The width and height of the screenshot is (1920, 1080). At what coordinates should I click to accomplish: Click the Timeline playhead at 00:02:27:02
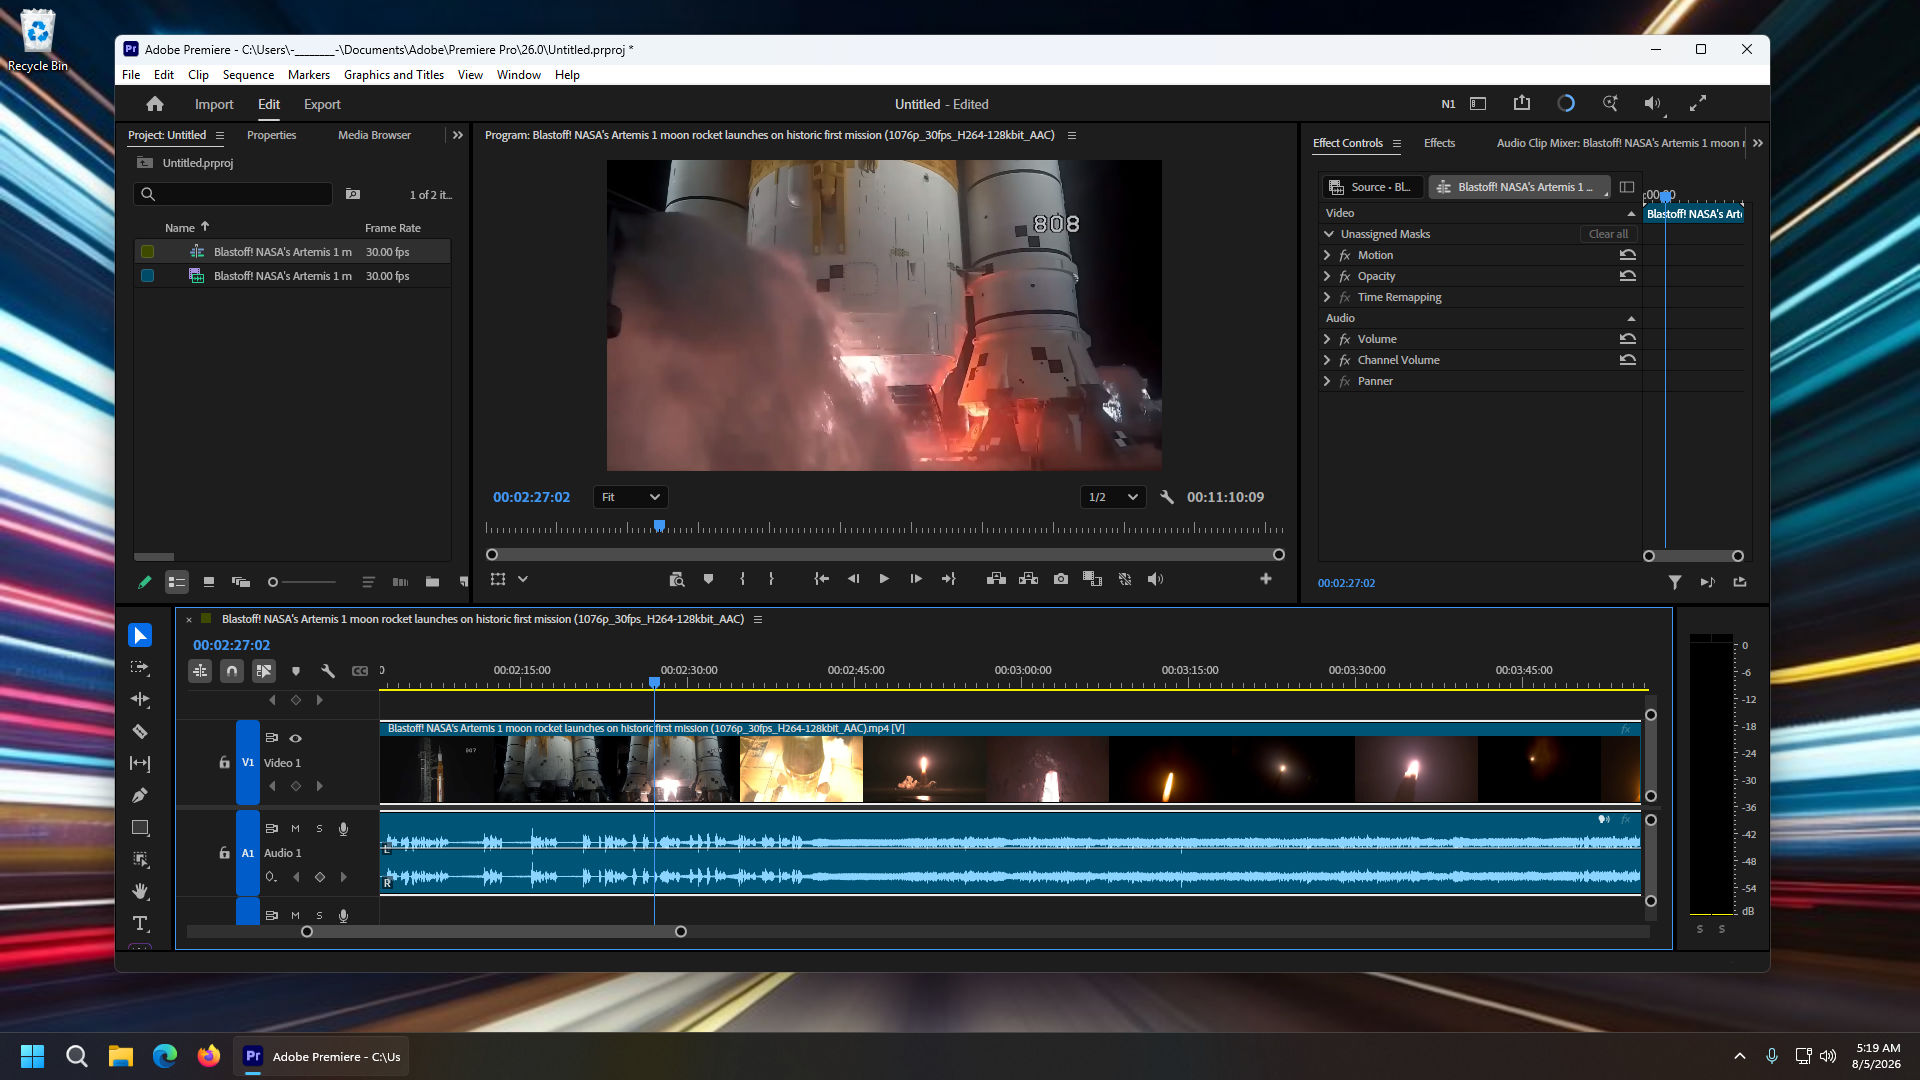[x=654, y=682]
